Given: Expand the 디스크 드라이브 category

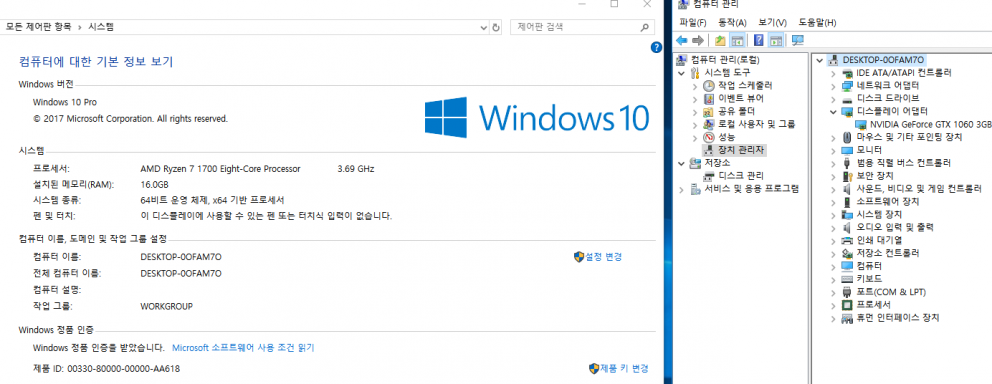Looking at the screenshot, I should 833,99.
